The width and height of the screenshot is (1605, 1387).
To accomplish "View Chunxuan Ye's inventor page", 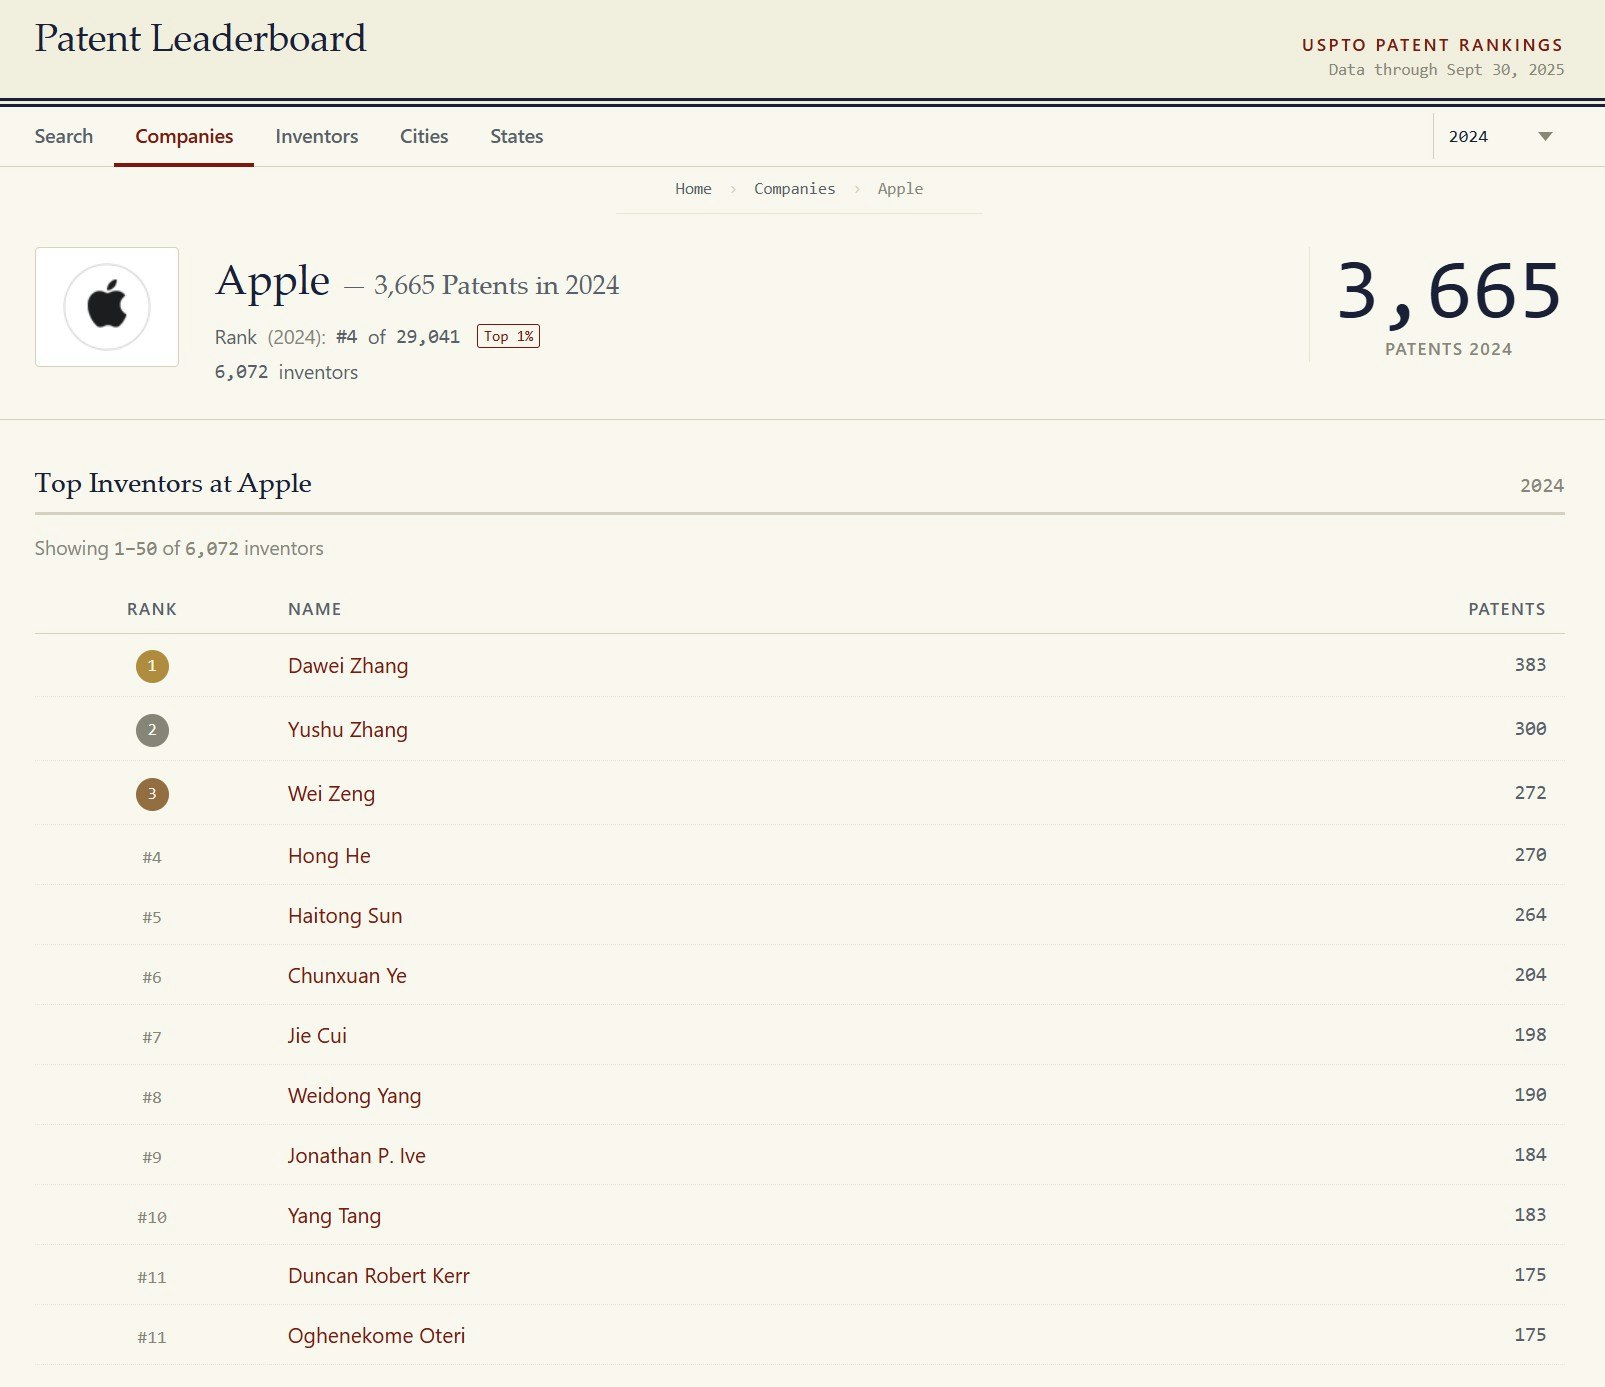I will (x=347, y=976).
